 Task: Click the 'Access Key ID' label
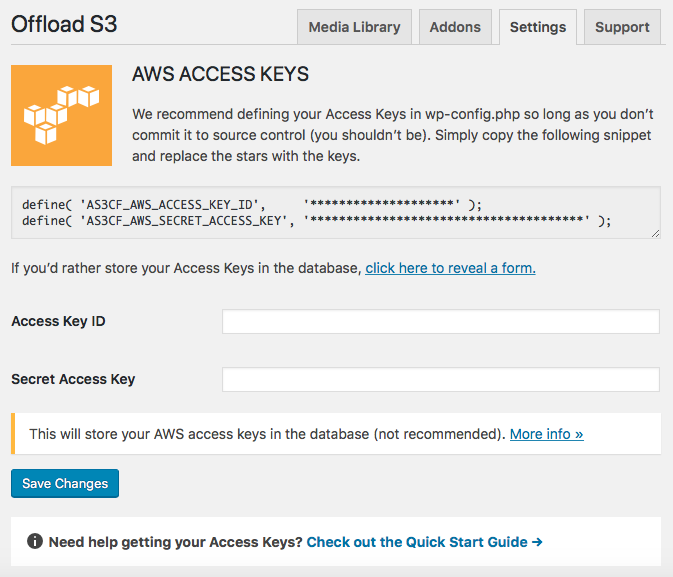[x=58, y=321]
